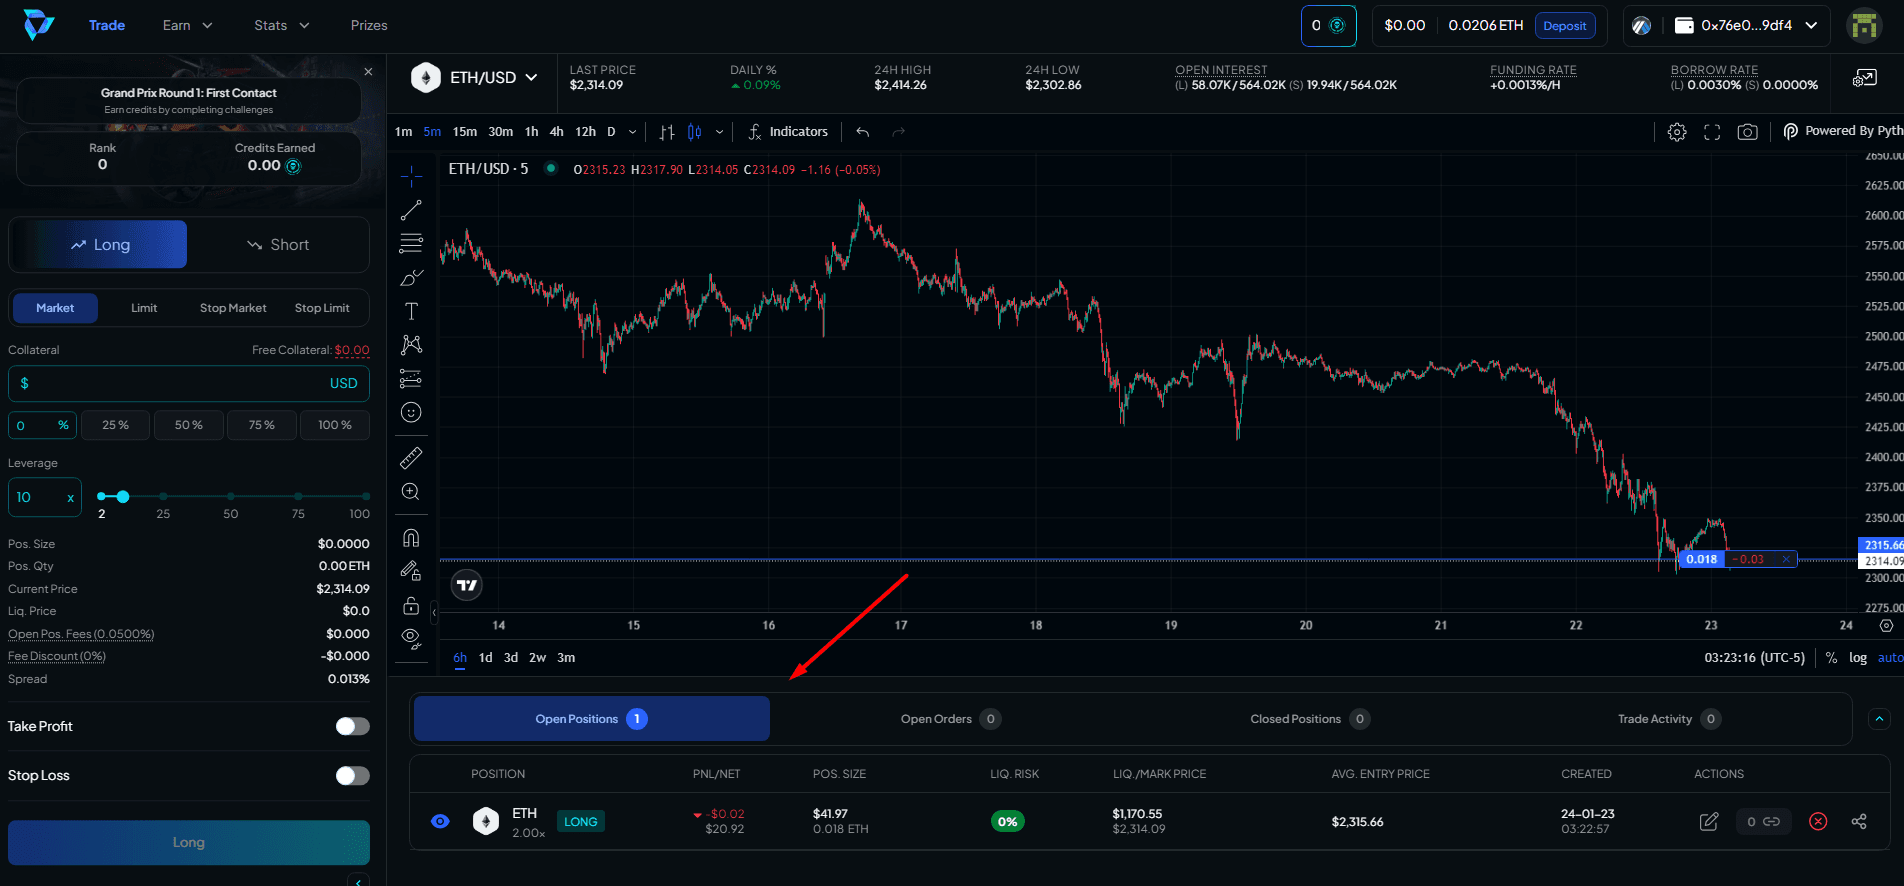Click the platform logo in header
This screenshot has width=1904, height=886.
(39, 25)
